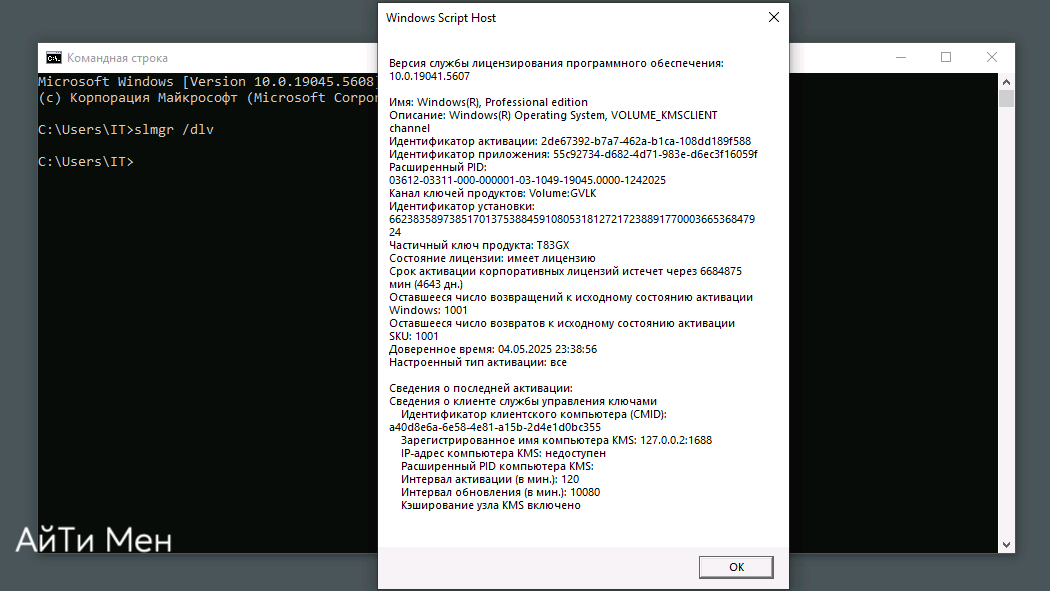Screen dimensions: 1050x591
Task: Click the 'Windows: 1001' rearm count line
Action: point(429,310)
